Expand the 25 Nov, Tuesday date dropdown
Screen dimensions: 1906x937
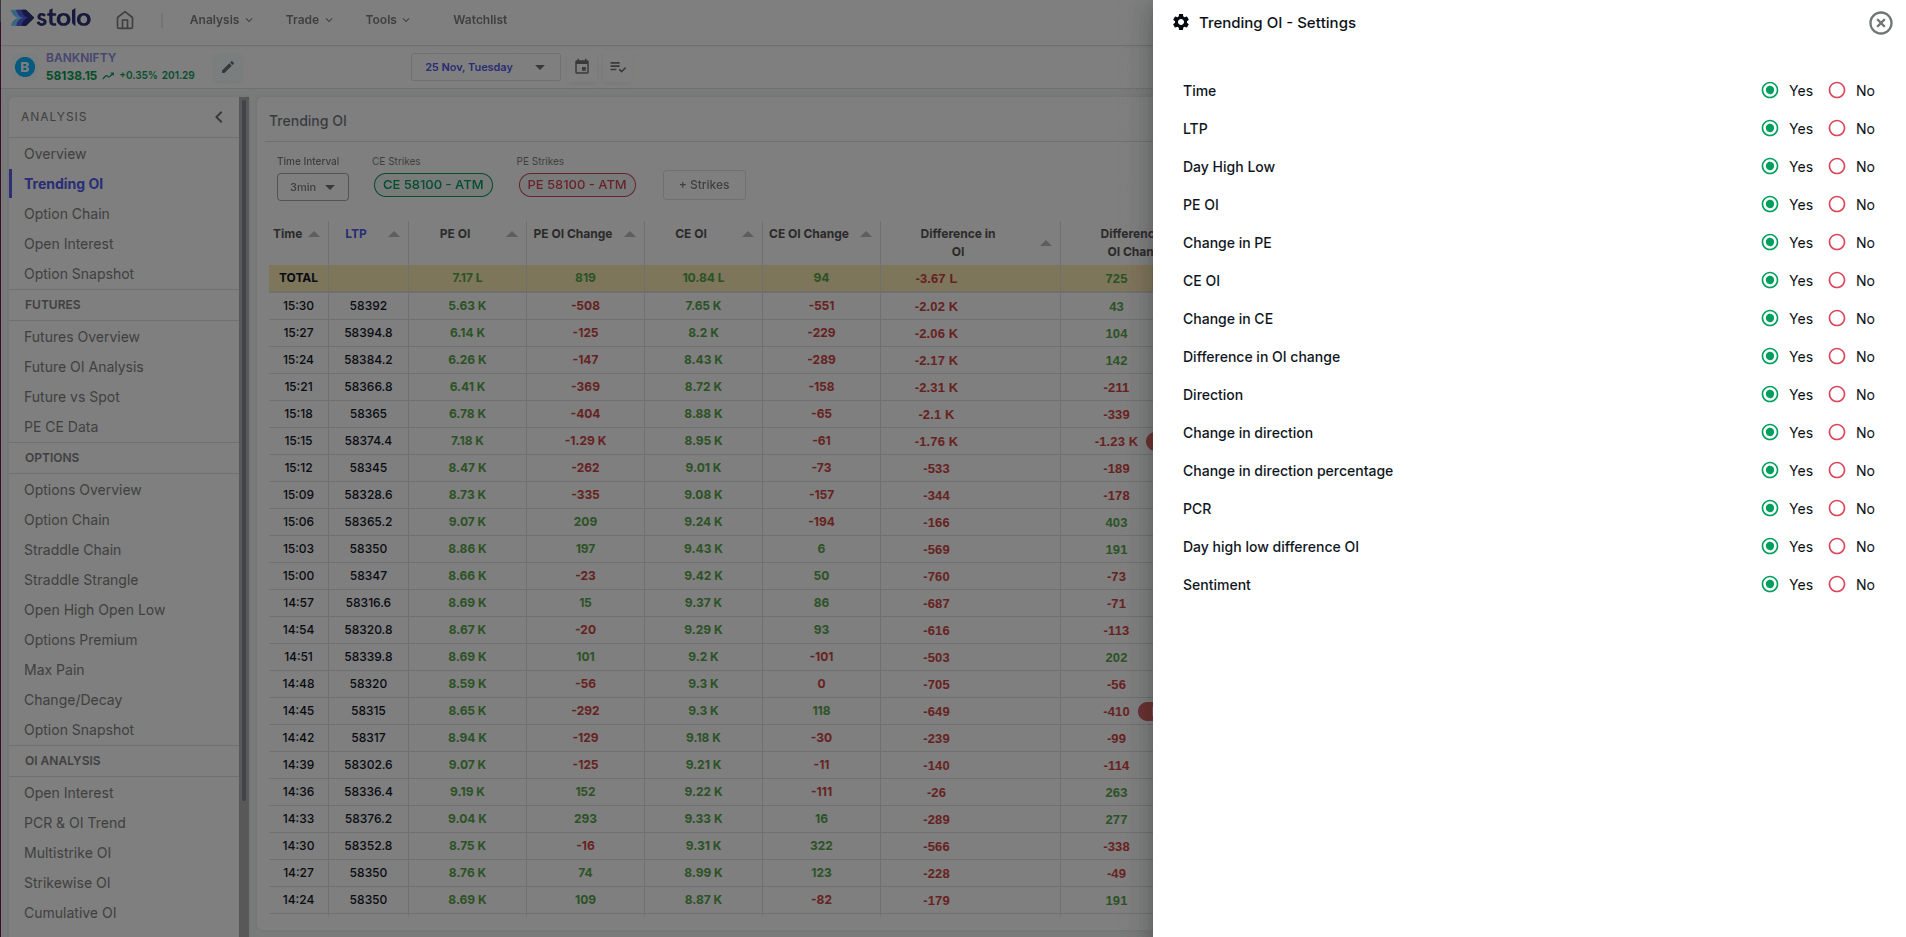click(485, 67)
